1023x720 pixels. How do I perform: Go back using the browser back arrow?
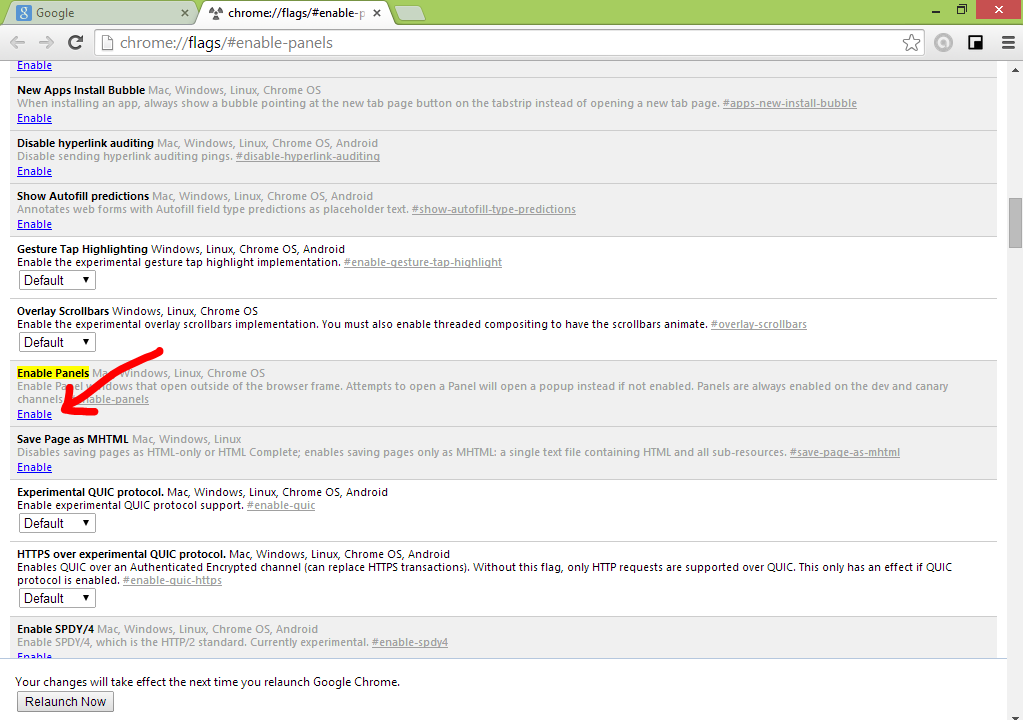point(18,42)
